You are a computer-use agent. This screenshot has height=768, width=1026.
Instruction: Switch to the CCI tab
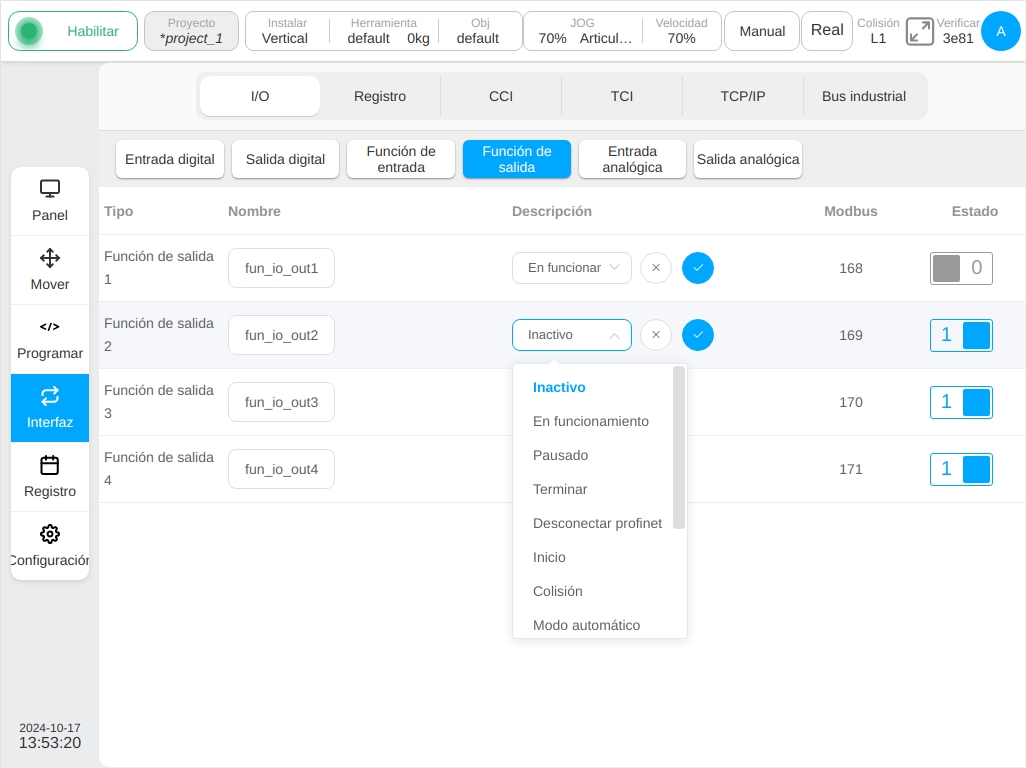coord(501,96)
